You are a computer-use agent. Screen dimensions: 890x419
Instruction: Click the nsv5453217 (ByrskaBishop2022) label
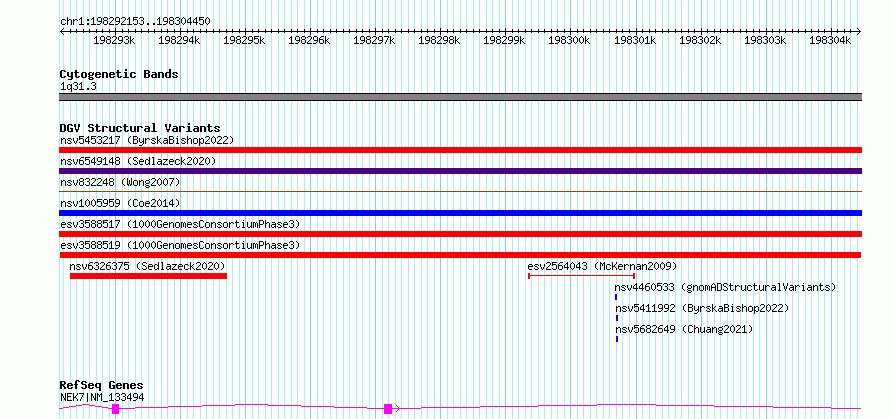click(147, 140)
